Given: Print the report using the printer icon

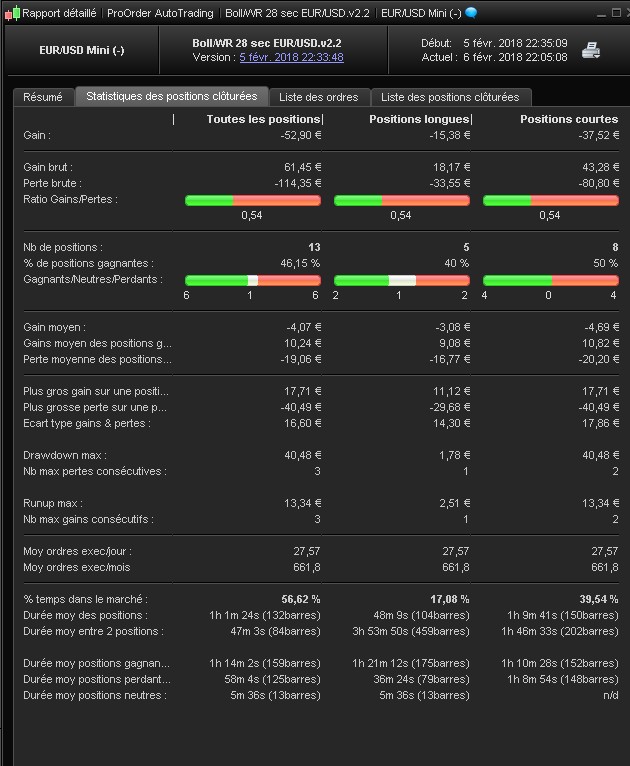Looking at the screenshot, I should (591, 50).
